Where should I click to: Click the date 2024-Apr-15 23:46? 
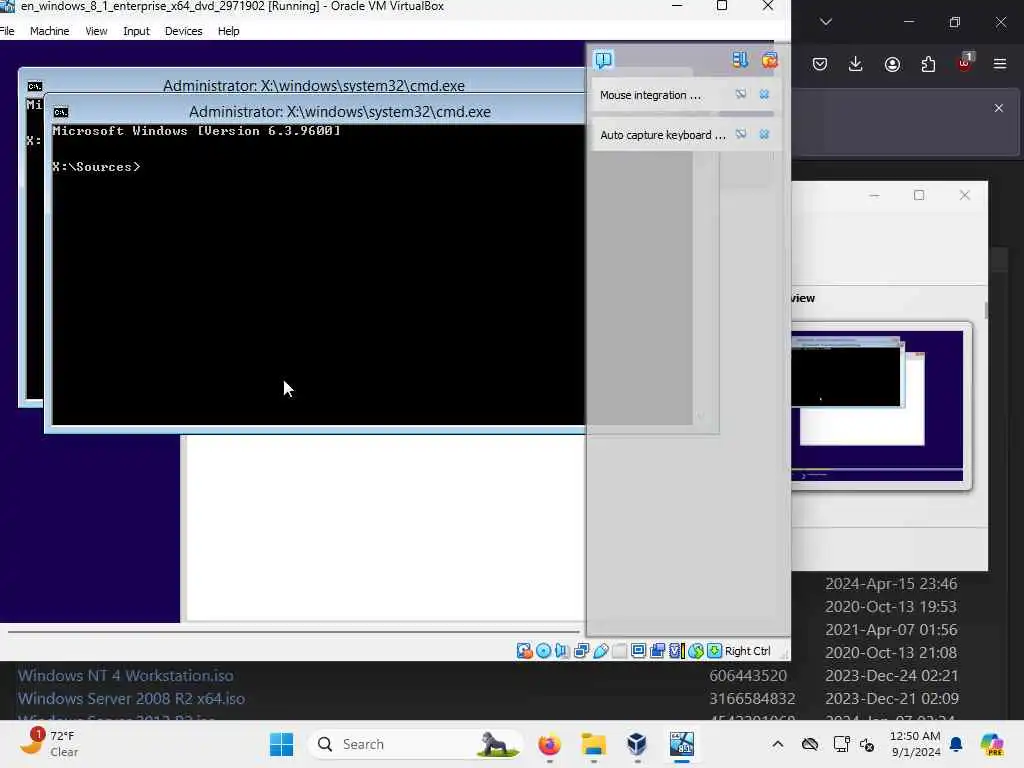point(891,583)
